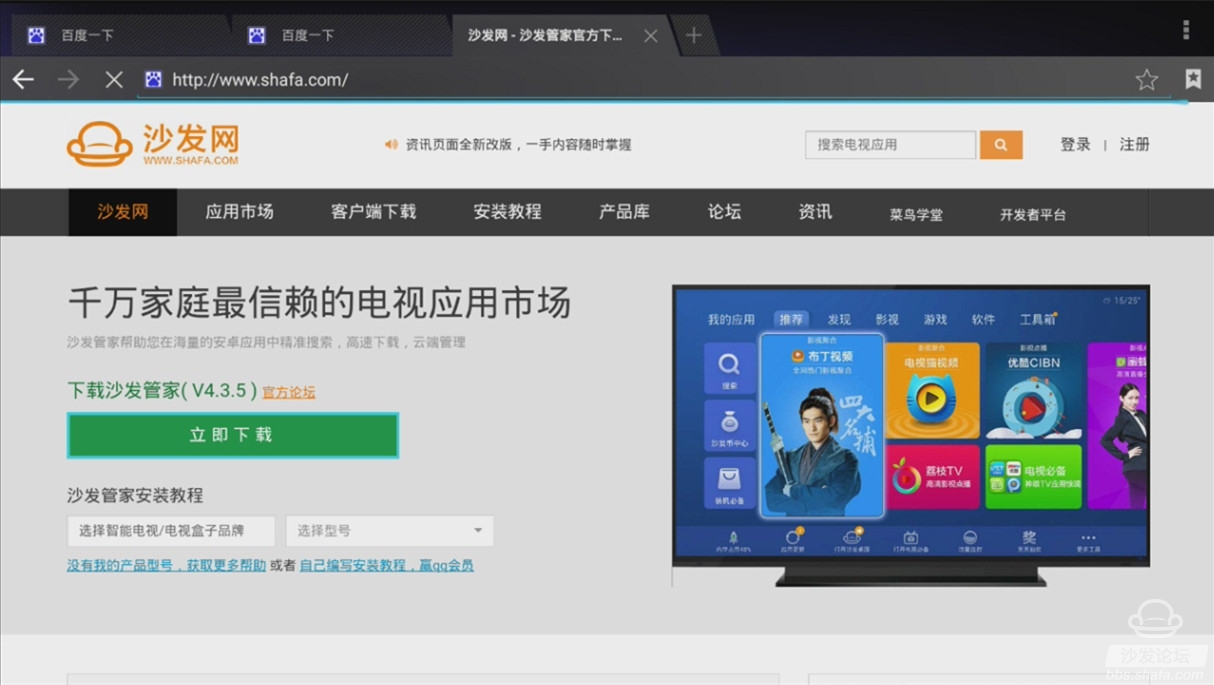Click the 搜索电视应用 search box

pyautogui.click(x=890, y=144)
